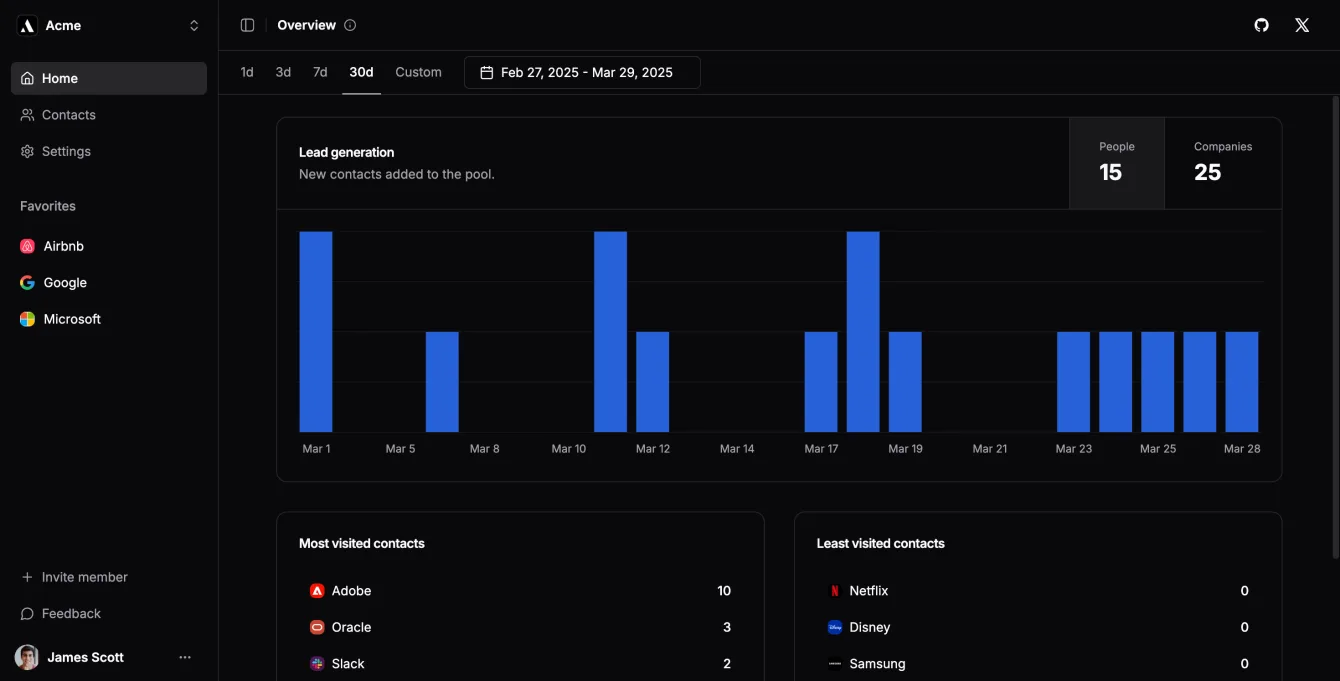This screenshot has width=1340, height=681.
Task: Open the GitHub icon in the top bar
Action: tap(1261, 25)
